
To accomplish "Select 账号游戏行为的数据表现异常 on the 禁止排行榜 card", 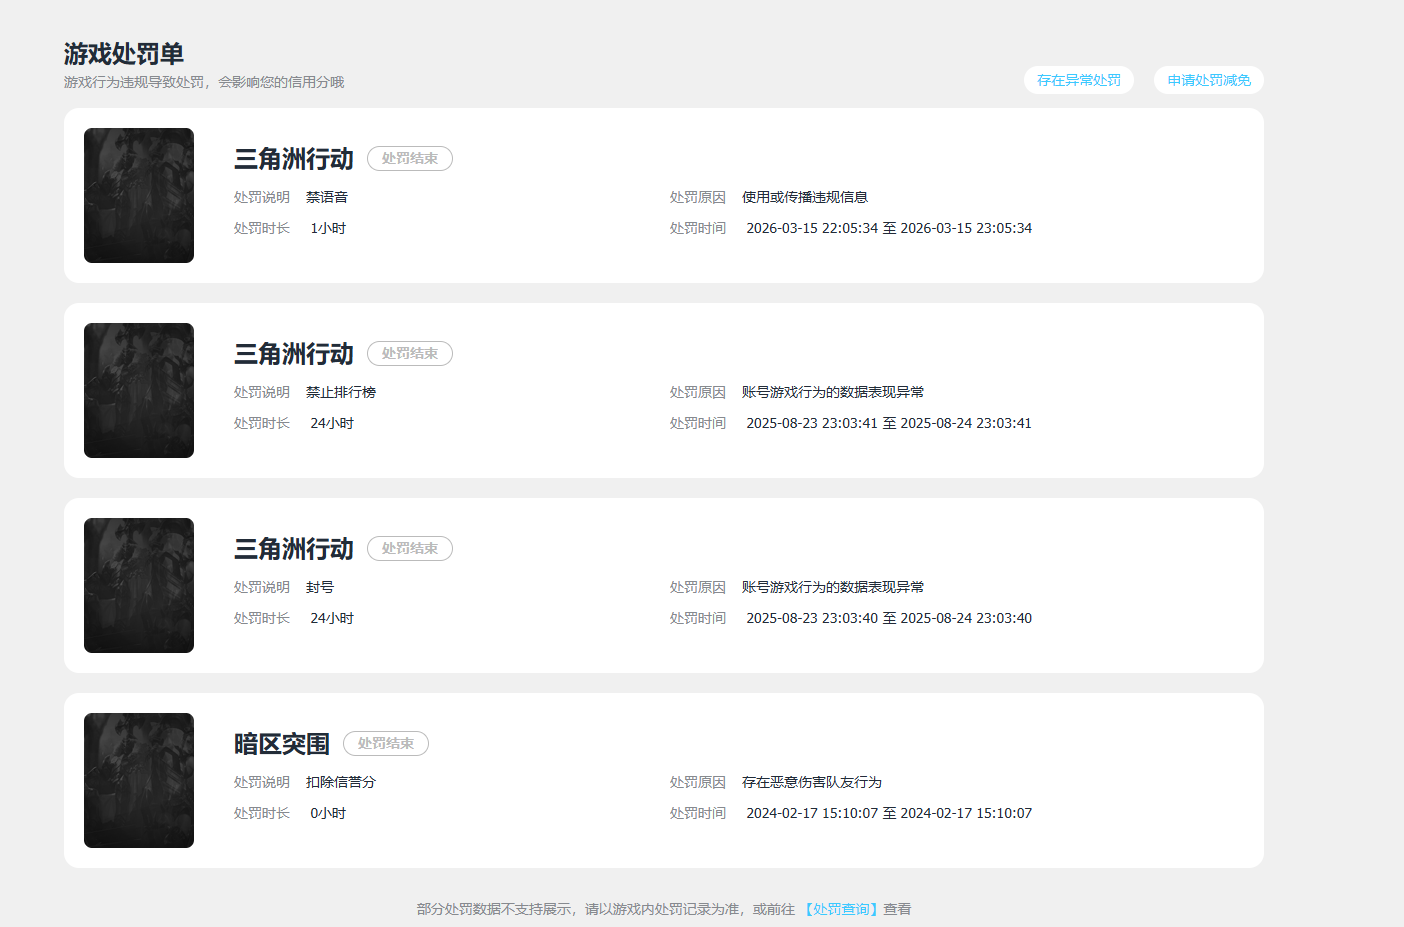I will point(833,392).
